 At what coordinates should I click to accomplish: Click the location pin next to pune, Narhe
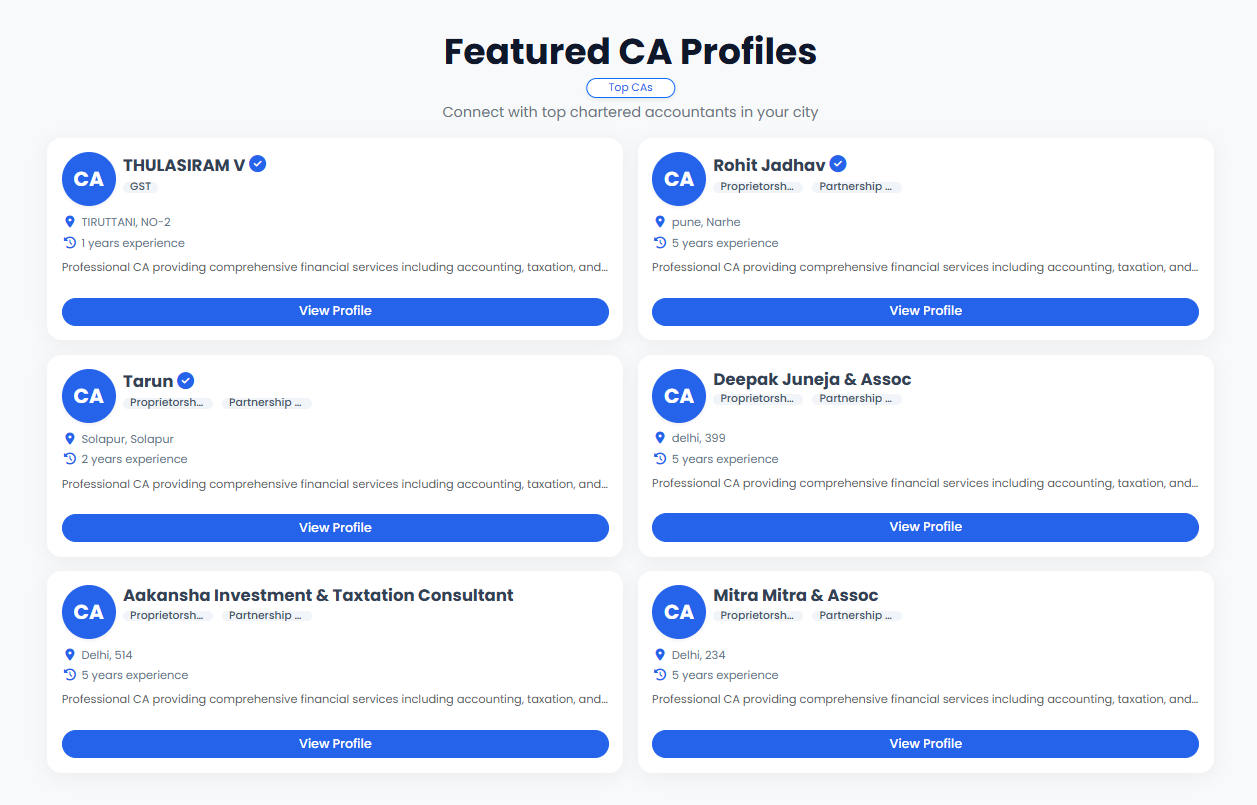[660, 222]
